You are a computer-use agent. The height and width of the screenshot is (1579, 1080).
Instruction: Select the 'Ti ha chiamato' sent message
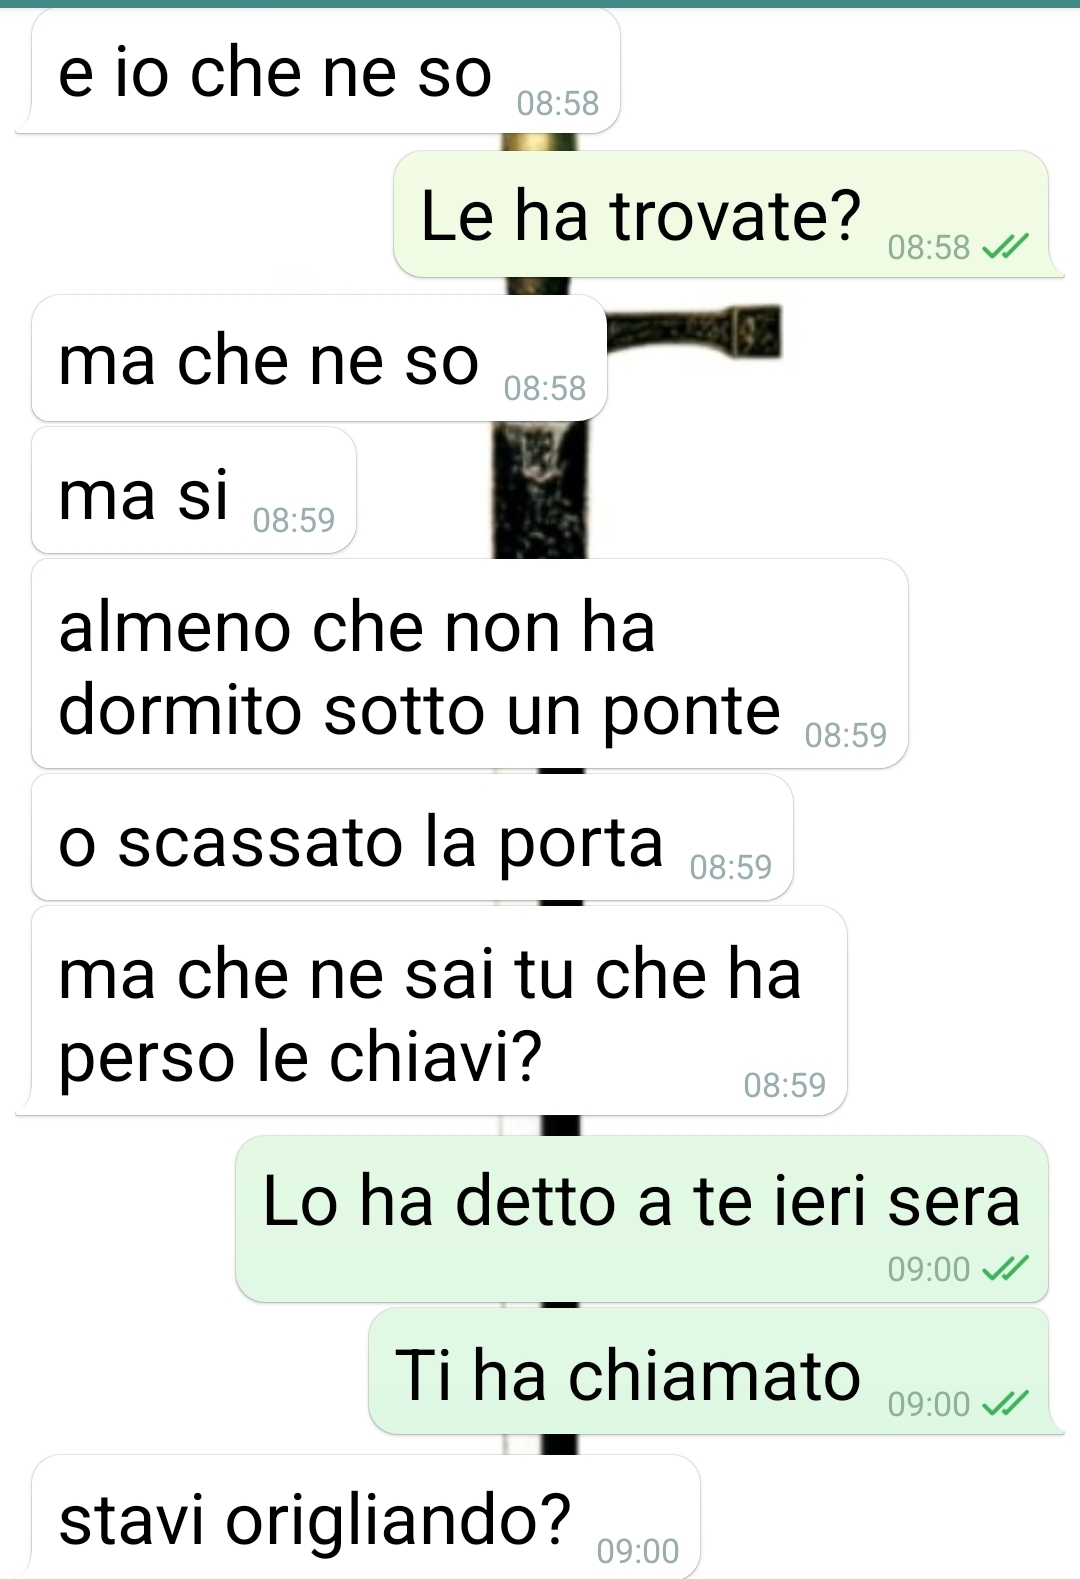point(709,1372)
